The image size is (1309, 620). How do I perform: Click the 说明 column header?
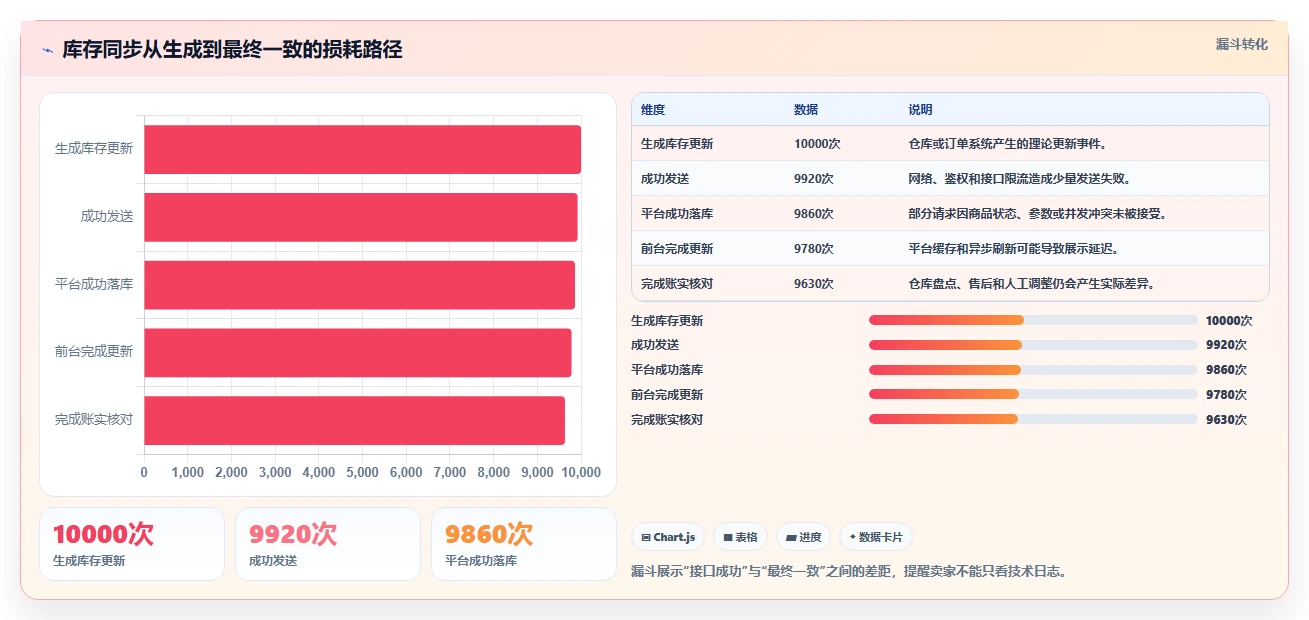tap(920, 109)
